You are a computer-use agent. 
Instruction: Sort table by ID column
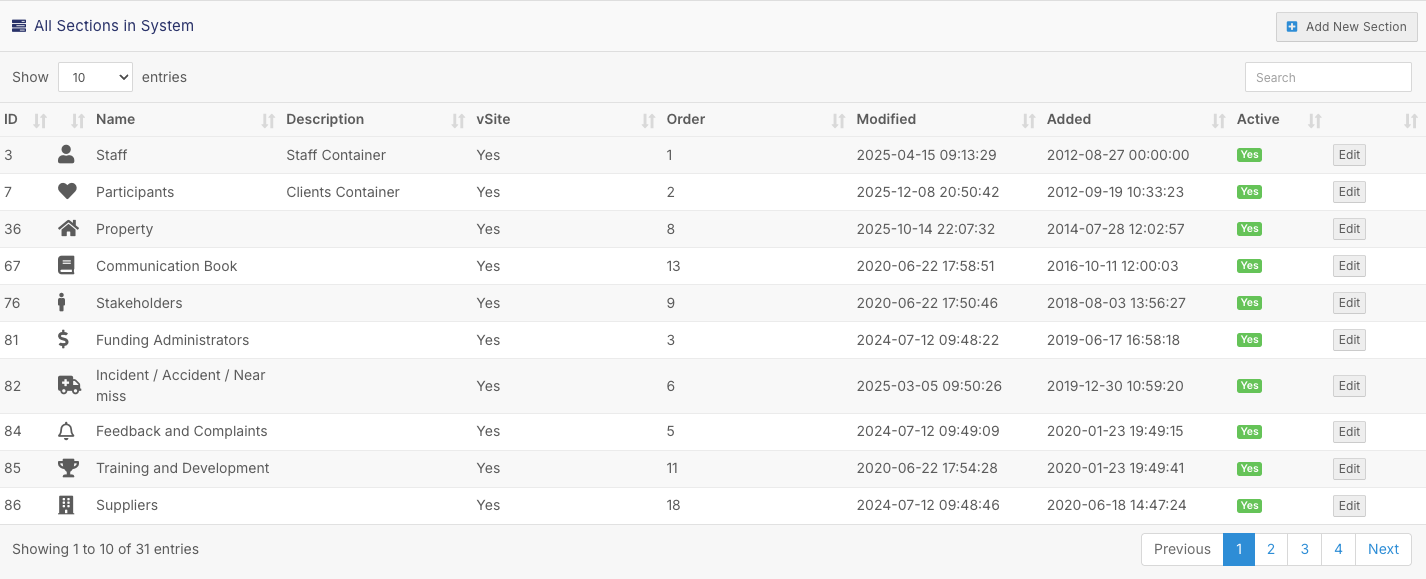pyautogui.click(x=24, y=119)
